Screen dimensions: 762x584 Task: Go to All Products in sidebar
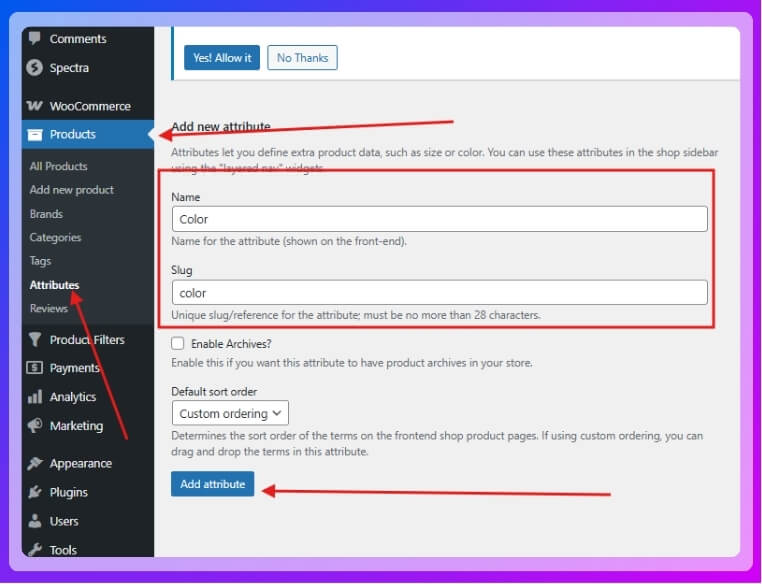pos(58,166)
